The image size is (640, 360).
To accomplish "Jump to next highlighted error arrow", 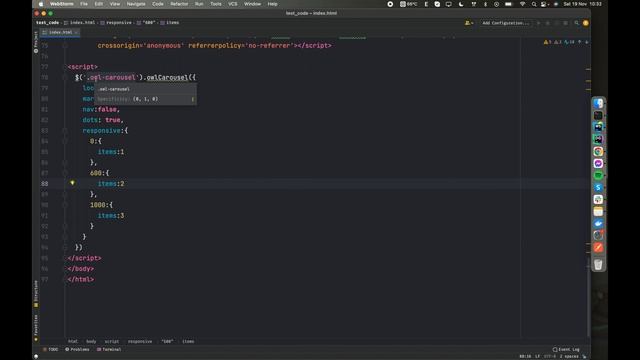I will (587, 42).
